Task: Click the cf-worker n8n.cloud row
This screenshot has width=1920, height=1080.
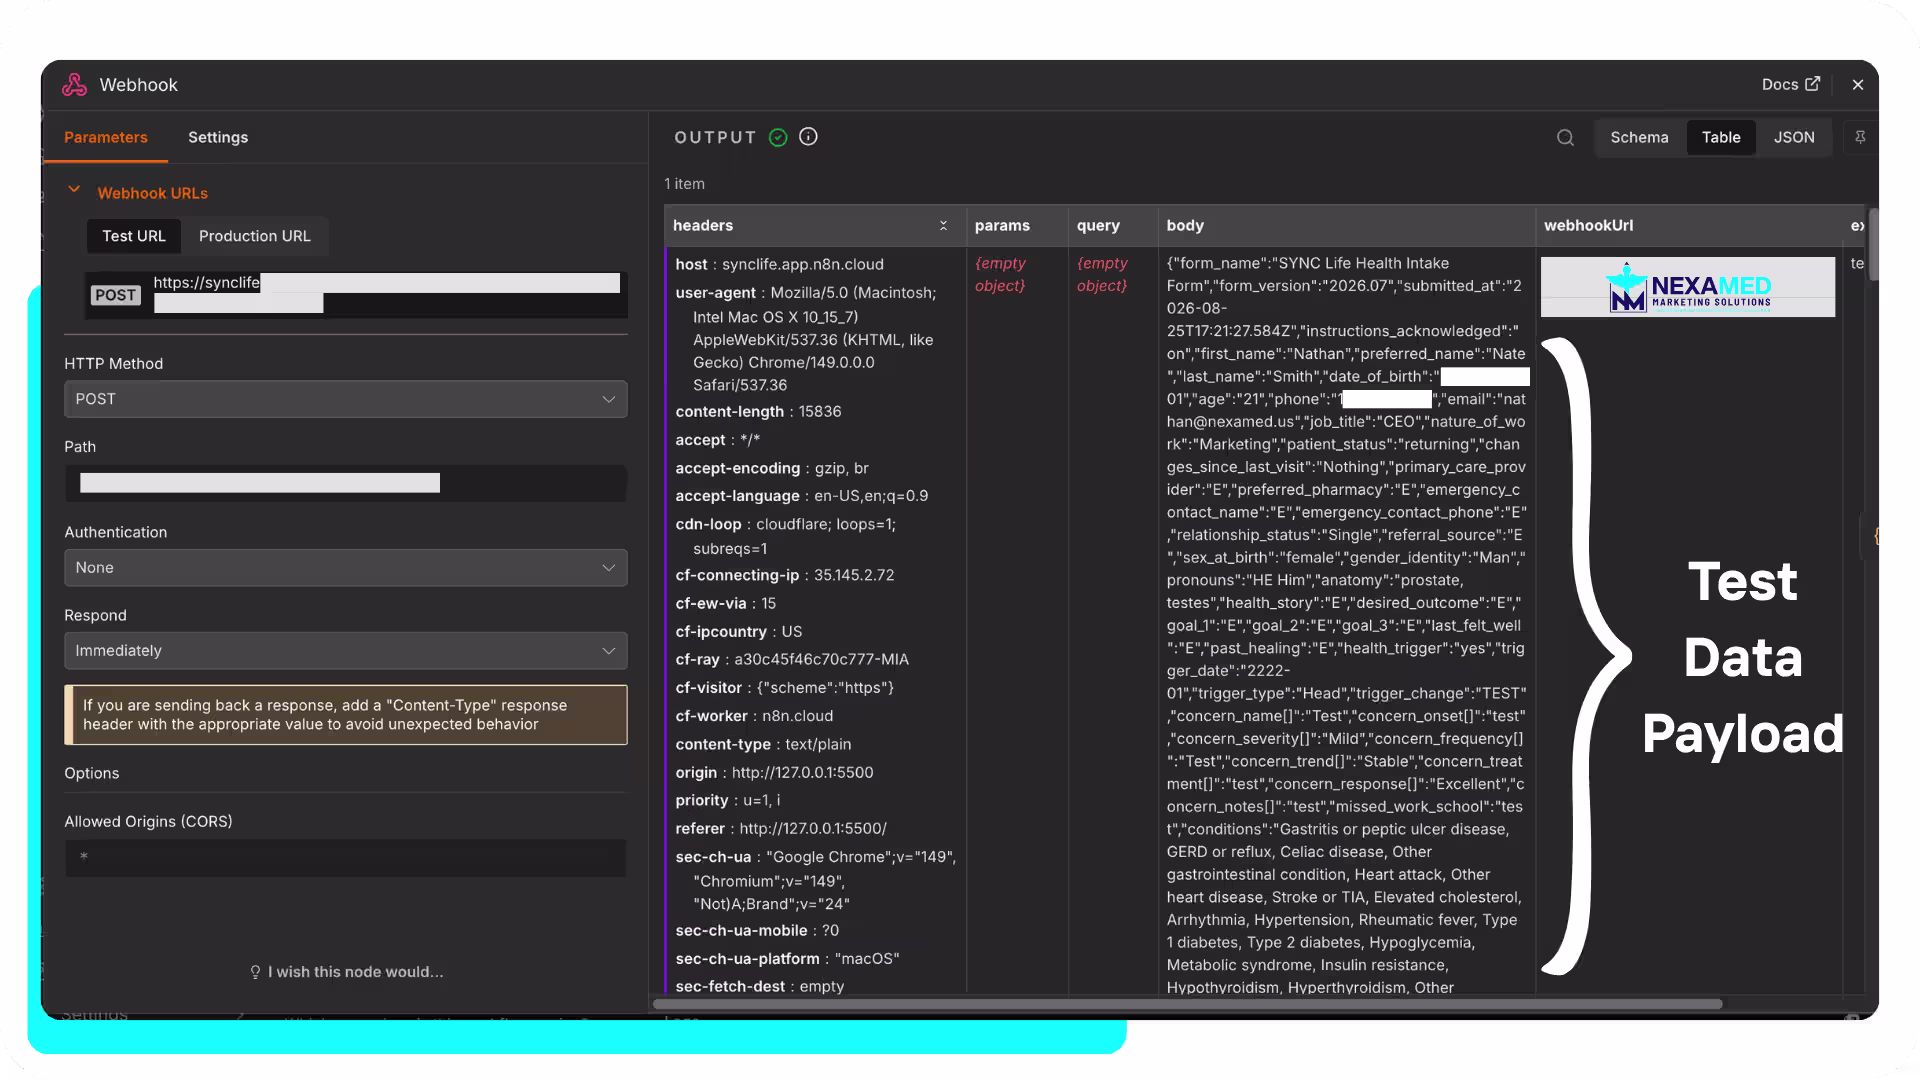Action: click(754, 717)
